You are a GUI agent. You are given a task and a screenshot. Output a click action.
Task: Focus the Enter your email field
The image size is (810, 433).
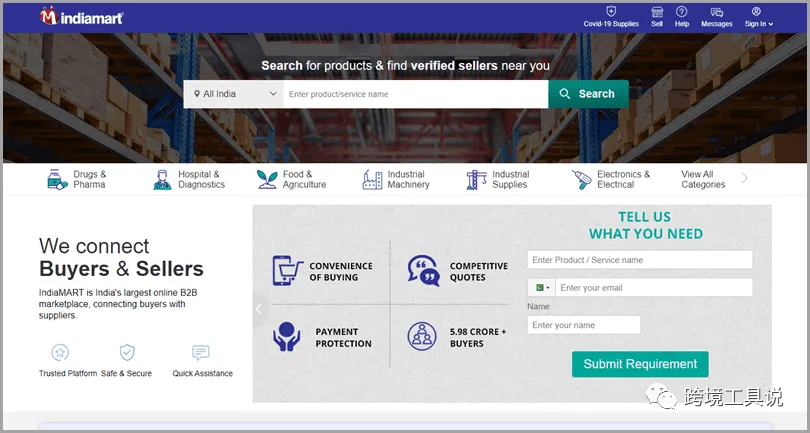click(653, 288)
